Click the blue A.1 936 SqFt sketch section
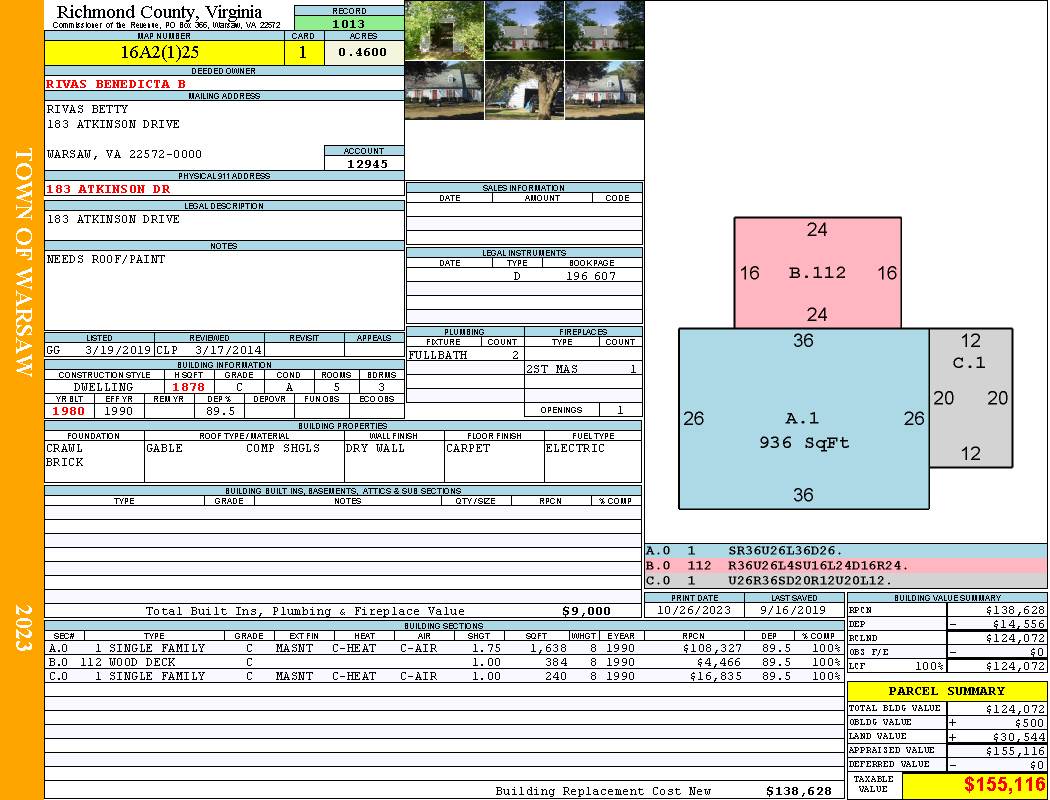1050x800 pixels. pyautogui.click(x=804, y=419)
